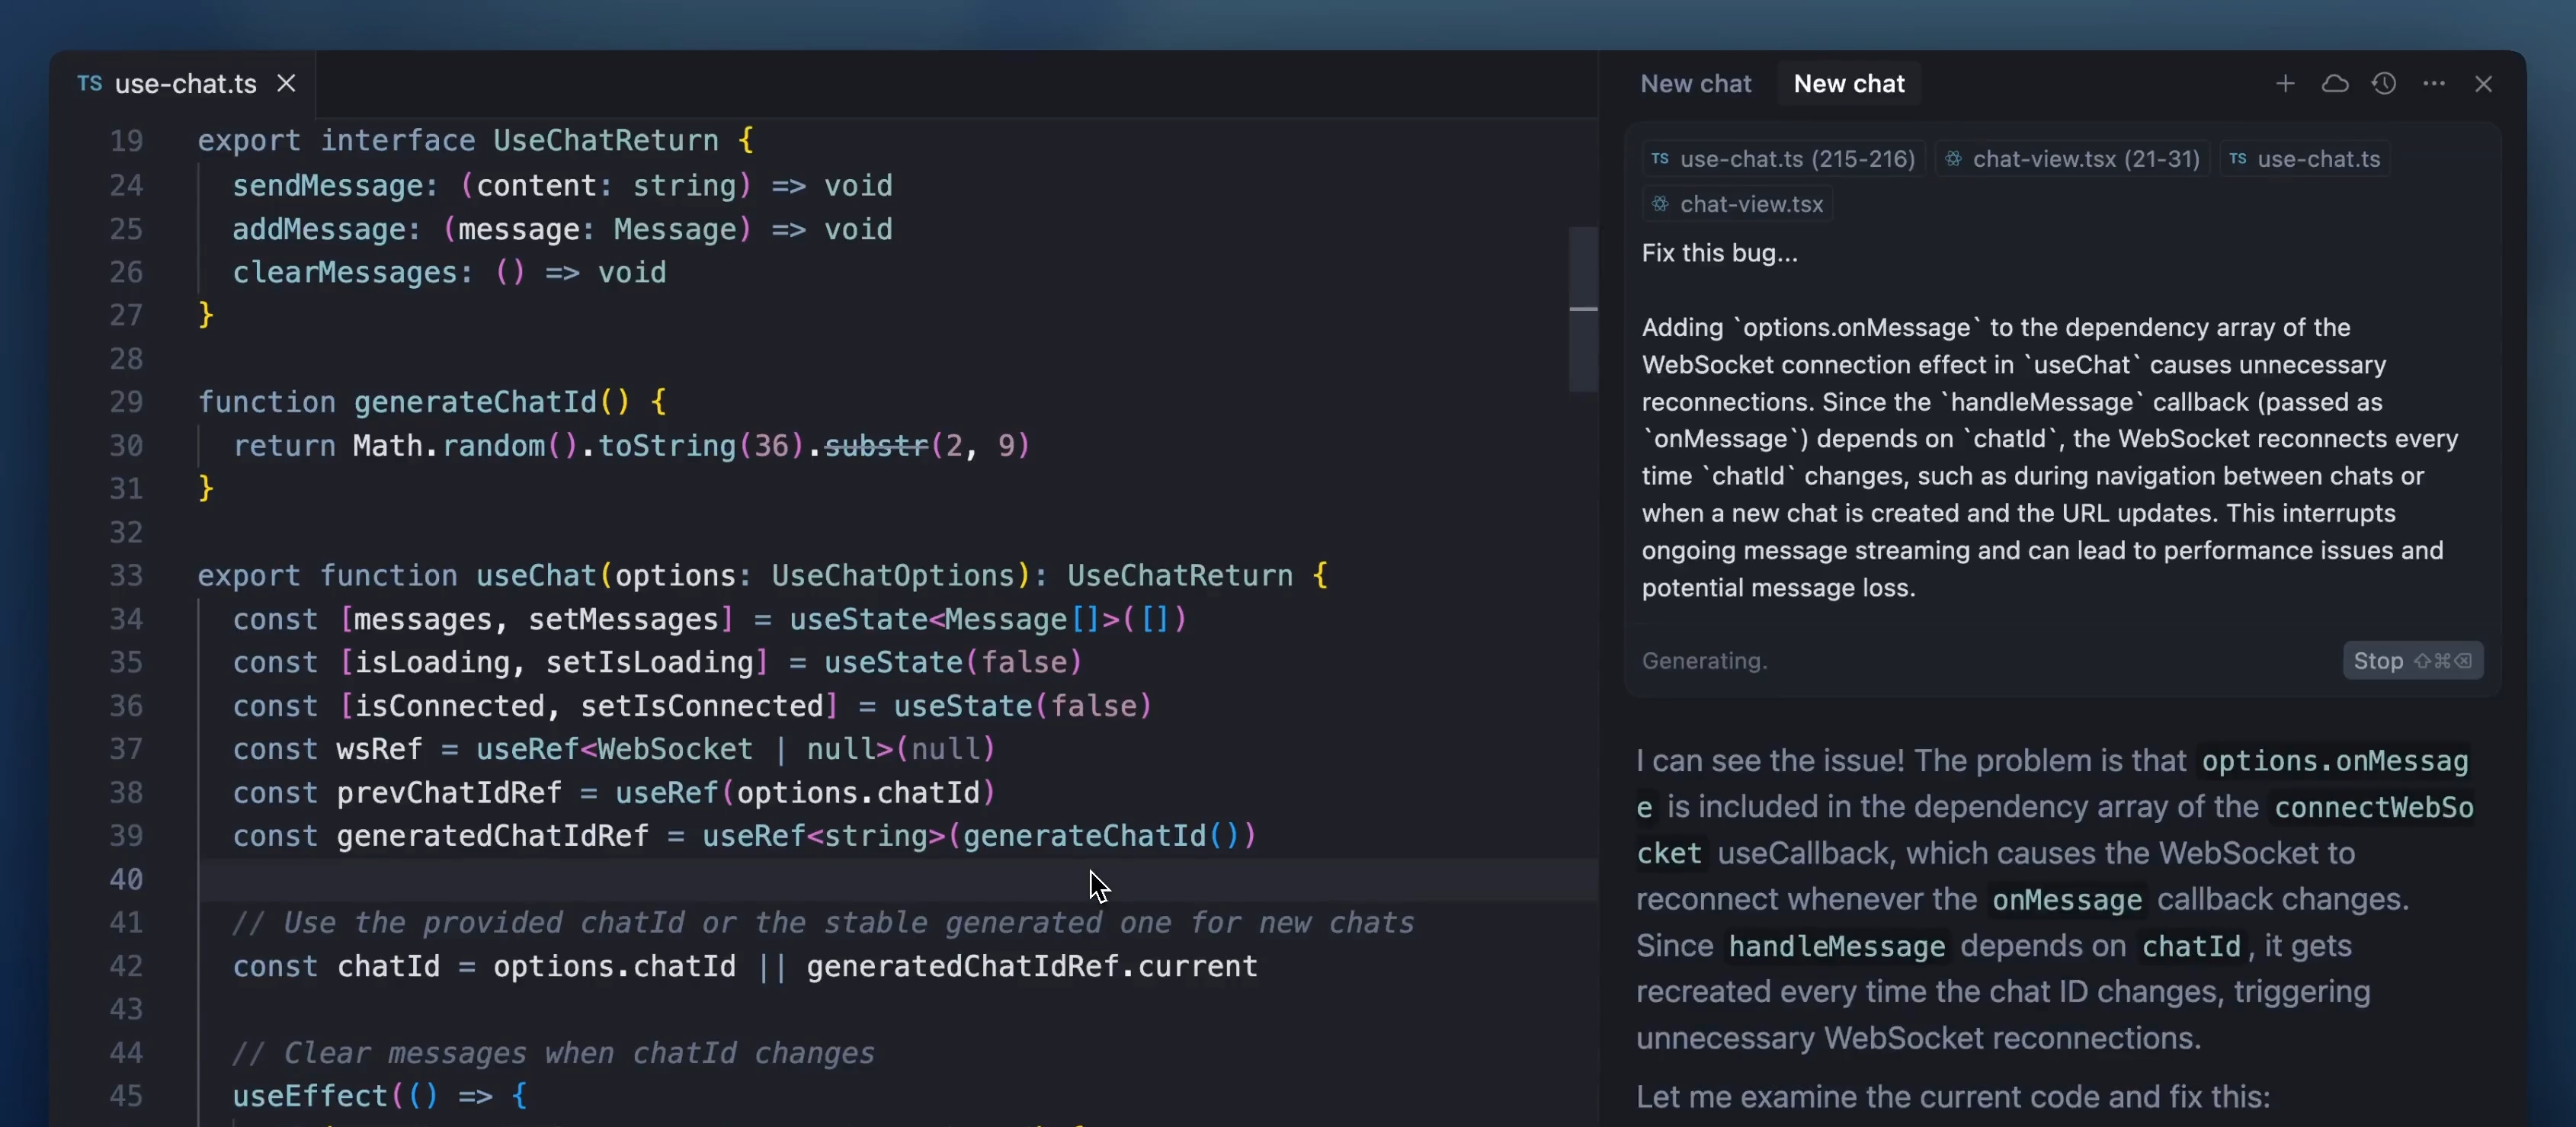The width and height of the screenshot is (2576, 1127).
Task: Click comment 'Use the provided chatId' line 41
Action: (824, 923)
